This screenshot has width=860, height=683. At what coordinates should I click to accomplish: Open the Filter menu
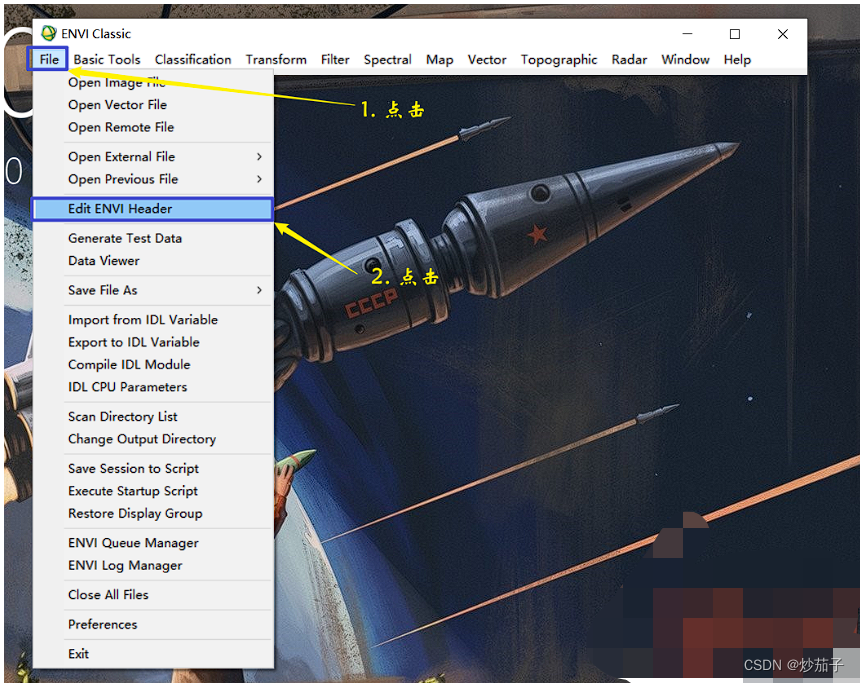pyautogui.click(x=335, y=59)
